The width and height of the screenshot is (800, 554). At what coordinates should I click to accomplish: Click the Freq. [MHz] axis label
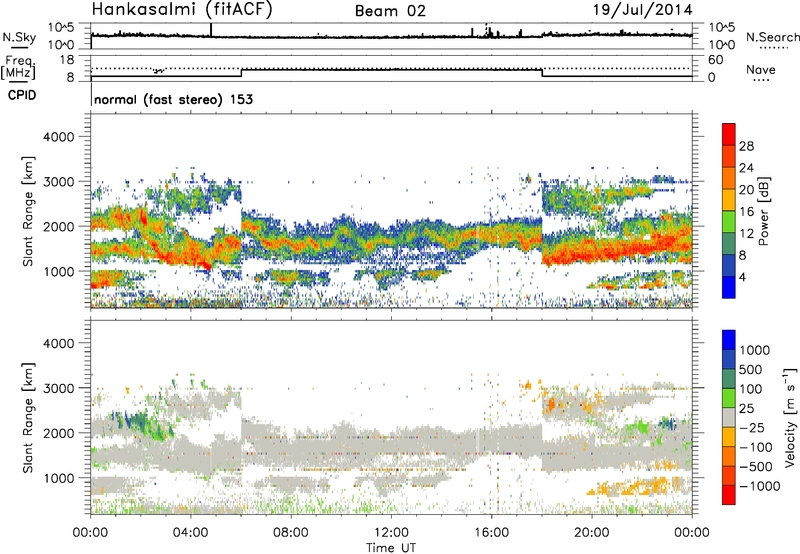pos(18,68)
